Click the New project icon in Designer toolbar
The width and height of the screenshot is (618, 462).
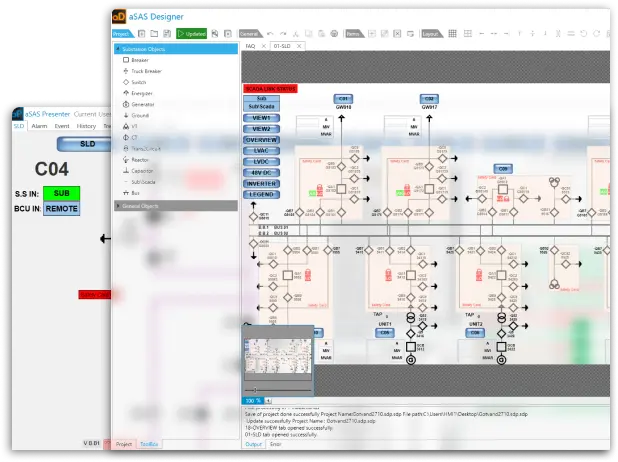pos(141,34)
